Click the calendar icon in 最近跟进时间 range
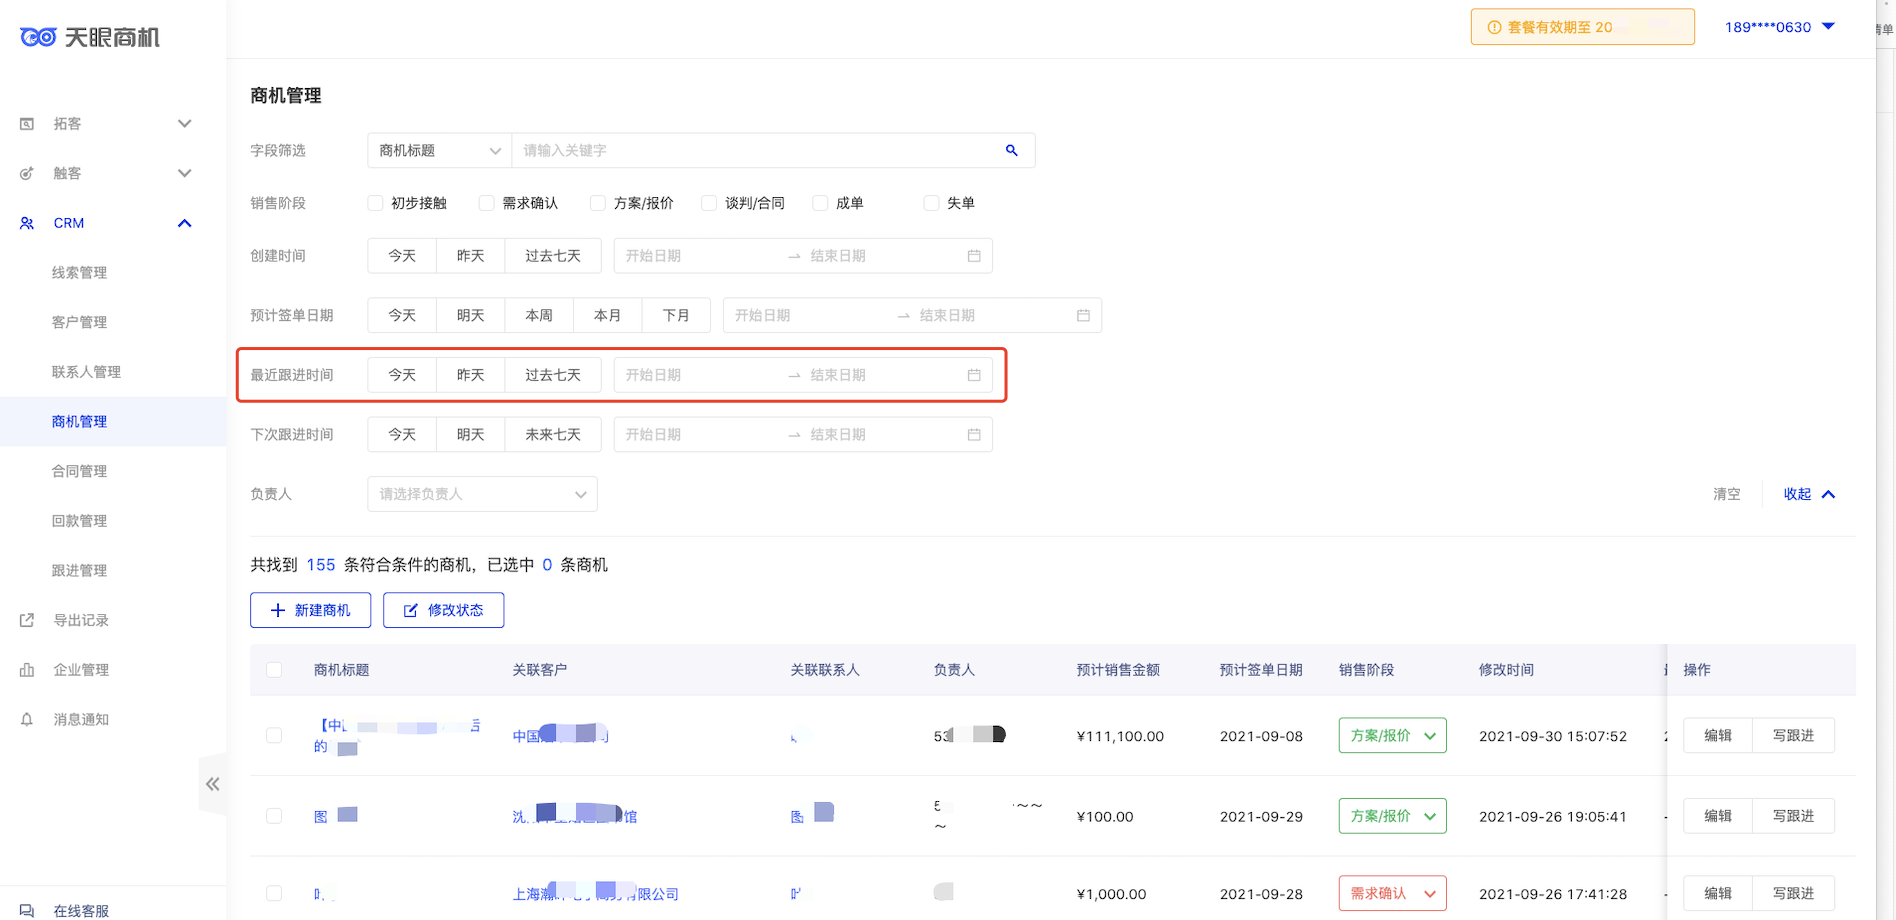Image resolution: width=1896 pixels, height=920 pixels. pos(974,375)
